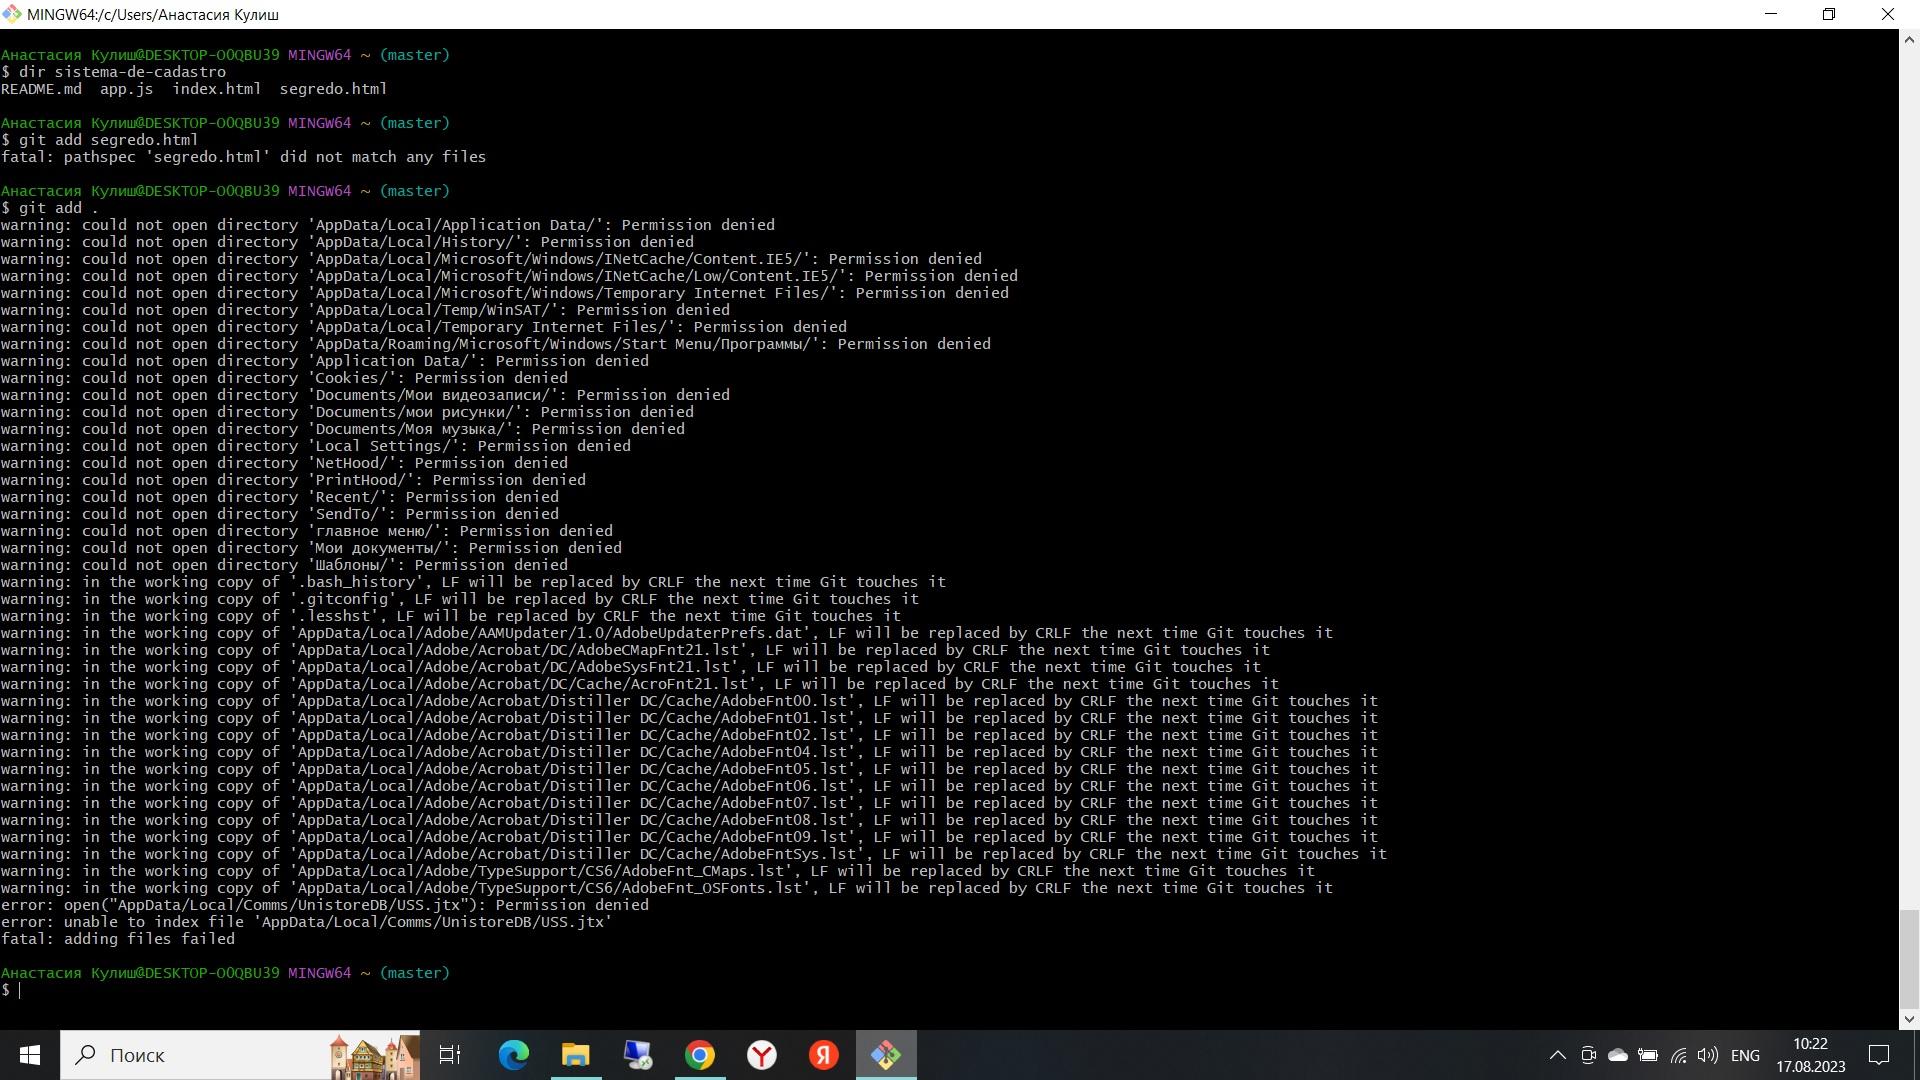This screenshot has width=1920, height=1080.
Task: Open the clock showing 10:22 17.08.2023
Action: click(1811, 1055)
